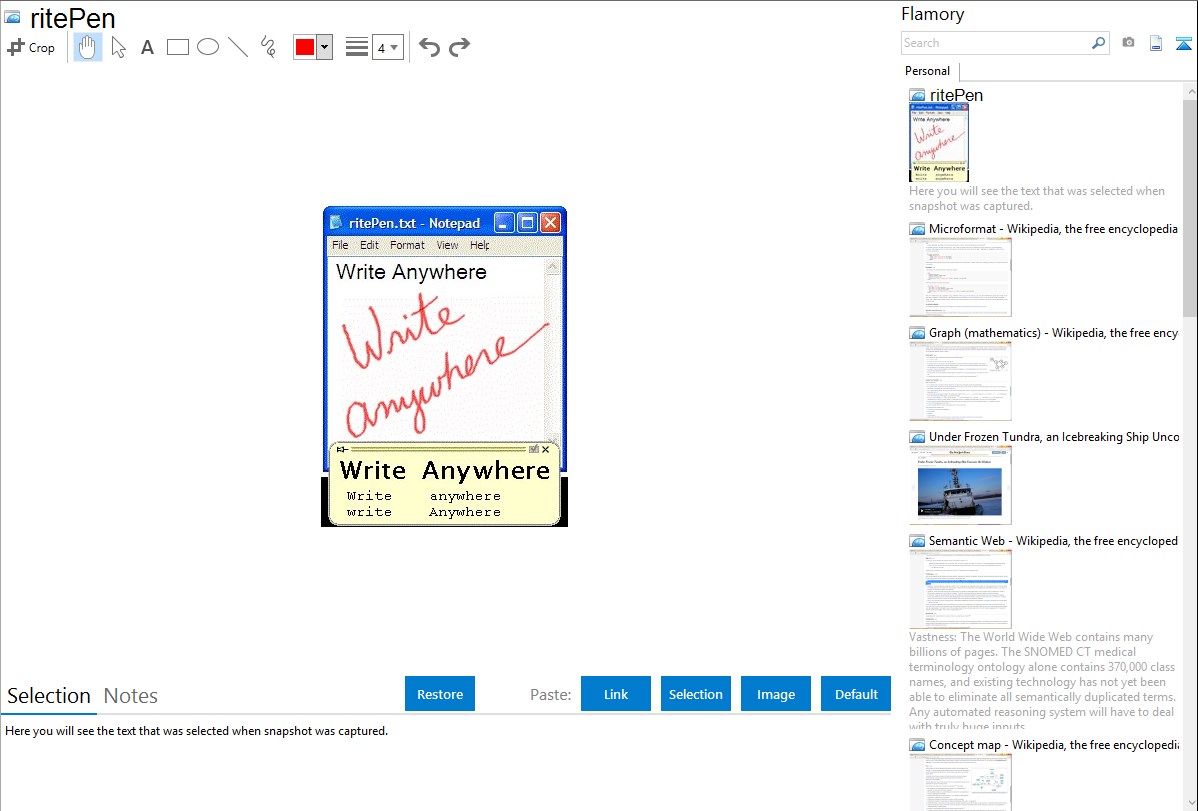
Task: Click the ritePen app icon beside page title
Action: tap(12, 18)
